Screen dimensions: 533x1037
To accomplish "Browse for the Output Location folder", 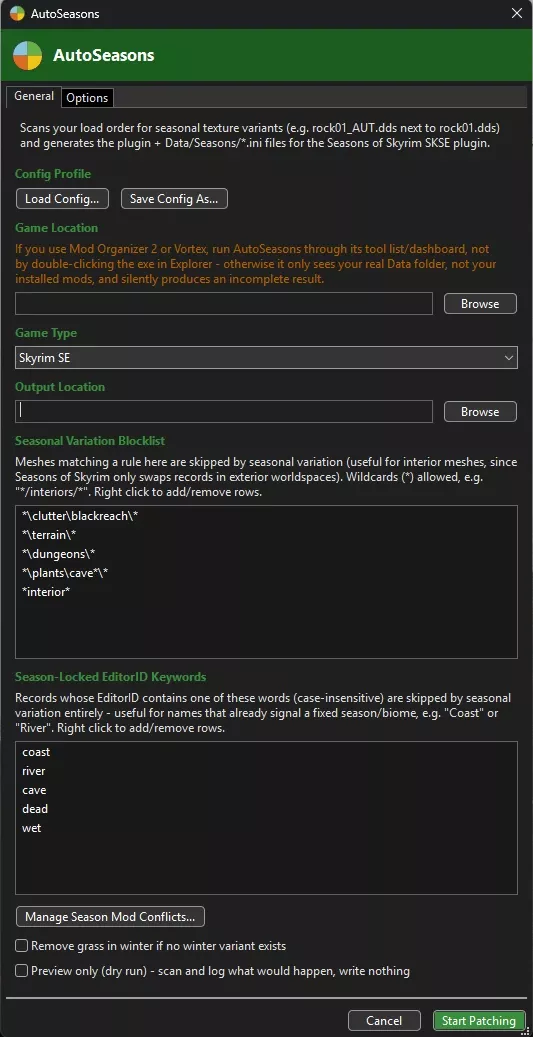I will (480, 411).
